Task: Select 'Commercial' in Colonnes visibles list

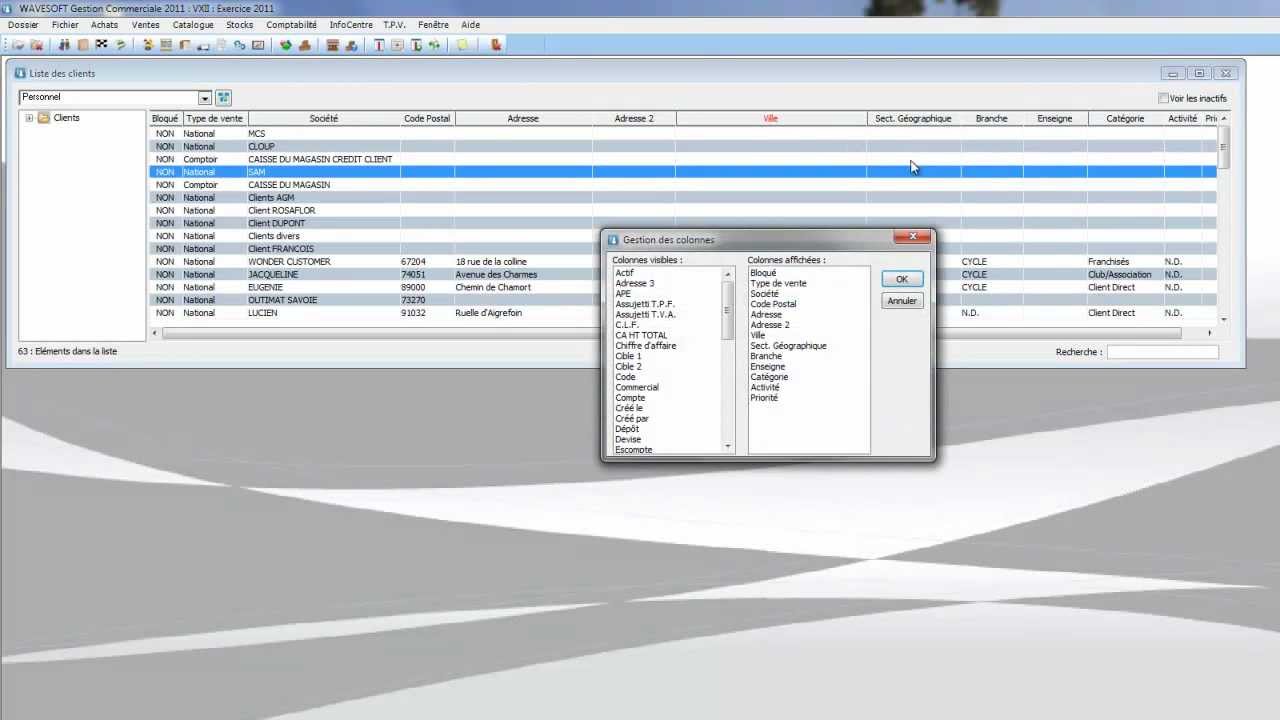Action: (637, 387)
